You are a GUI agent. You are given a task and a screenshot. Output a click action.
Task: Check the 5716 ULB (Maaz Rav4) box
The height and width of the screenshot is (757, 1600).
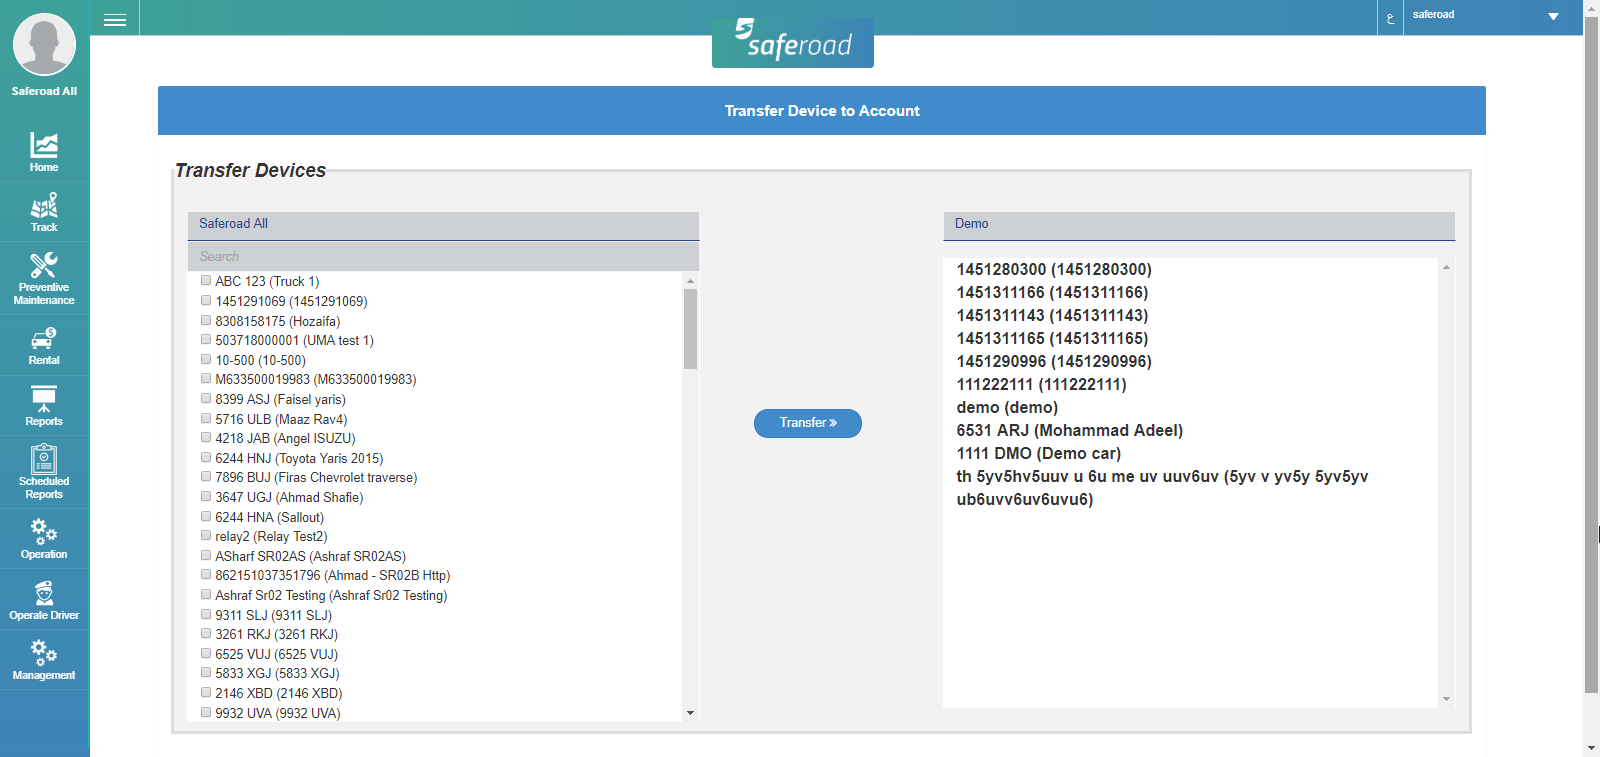(x=206, y=418)
